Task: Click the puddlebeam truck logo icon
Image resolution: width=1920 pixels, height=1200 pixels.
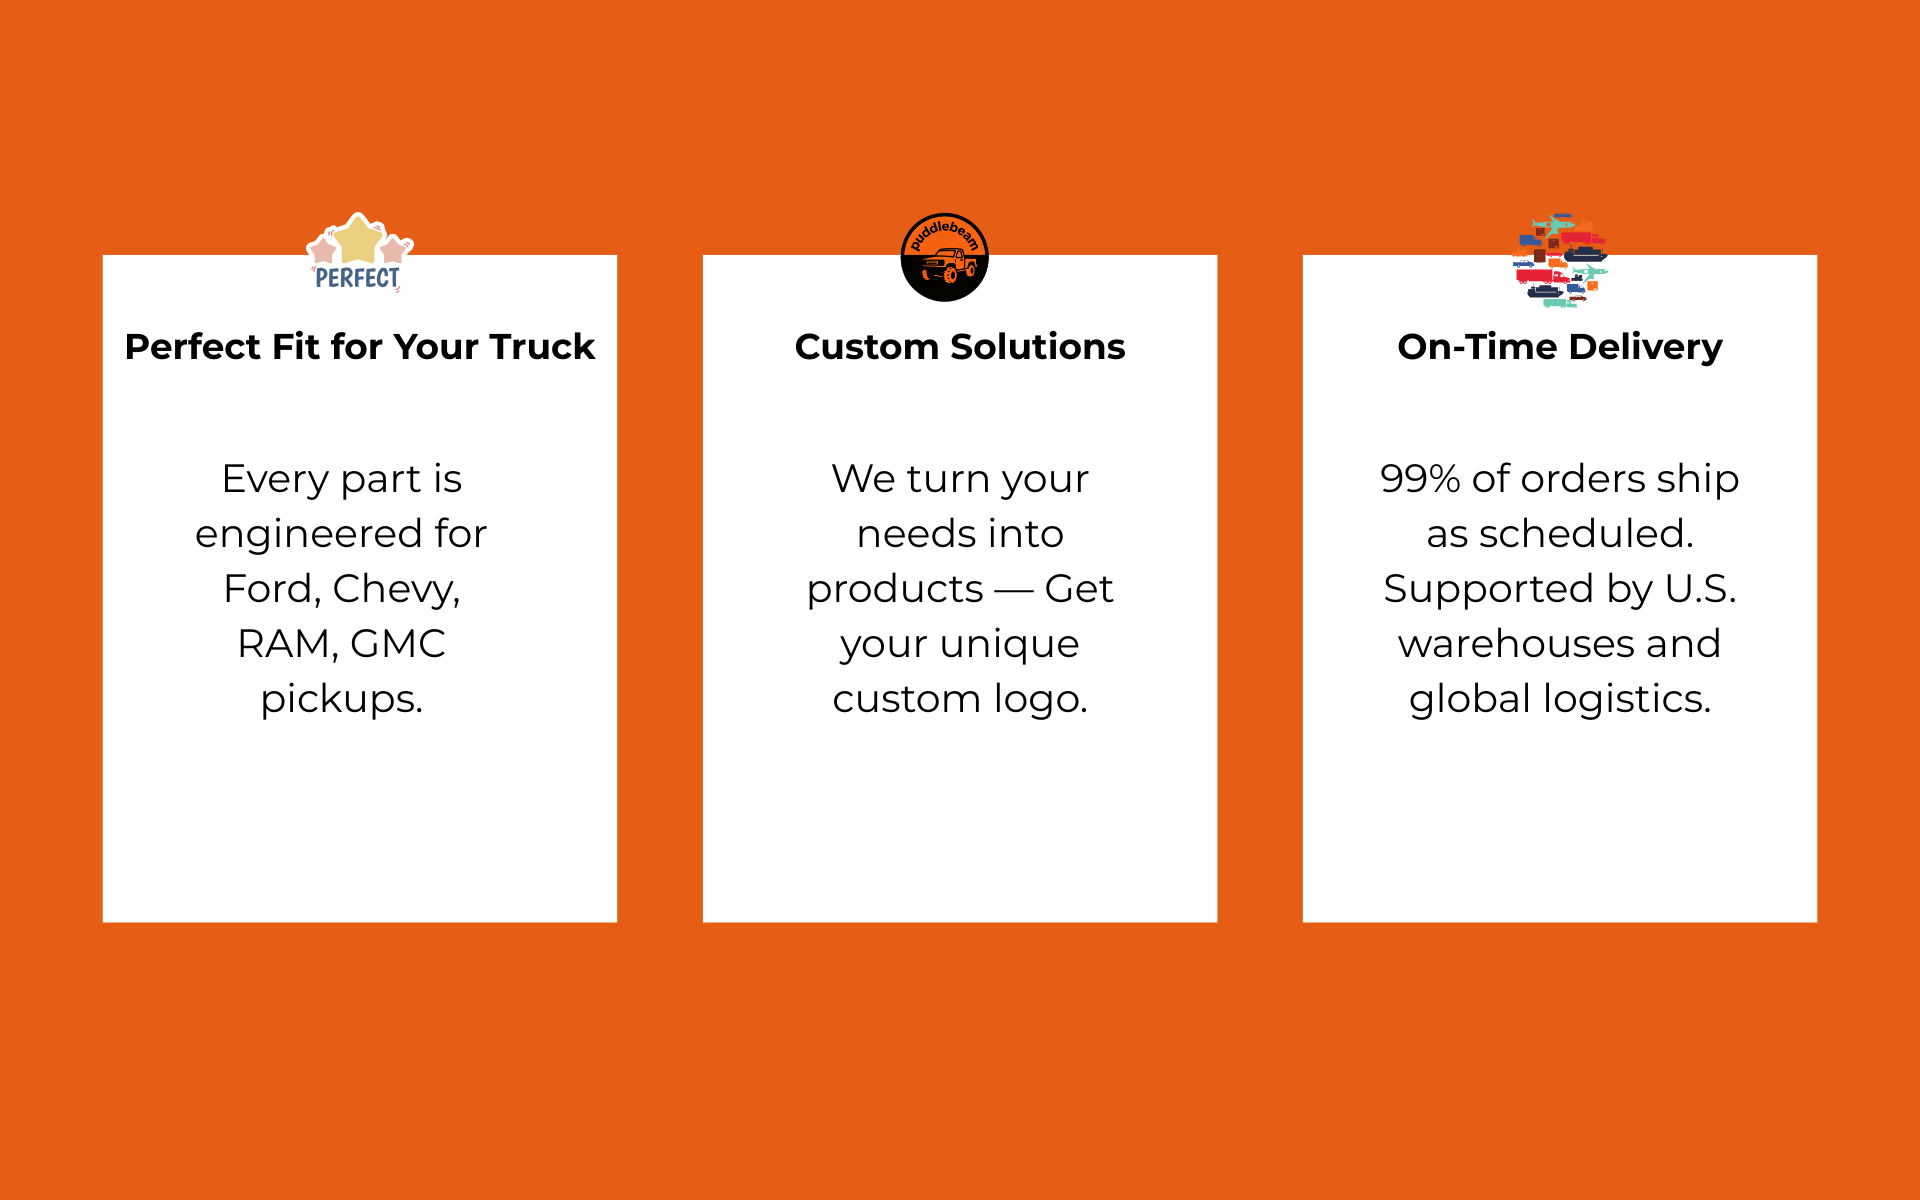Action: click(x=944, y=257)
